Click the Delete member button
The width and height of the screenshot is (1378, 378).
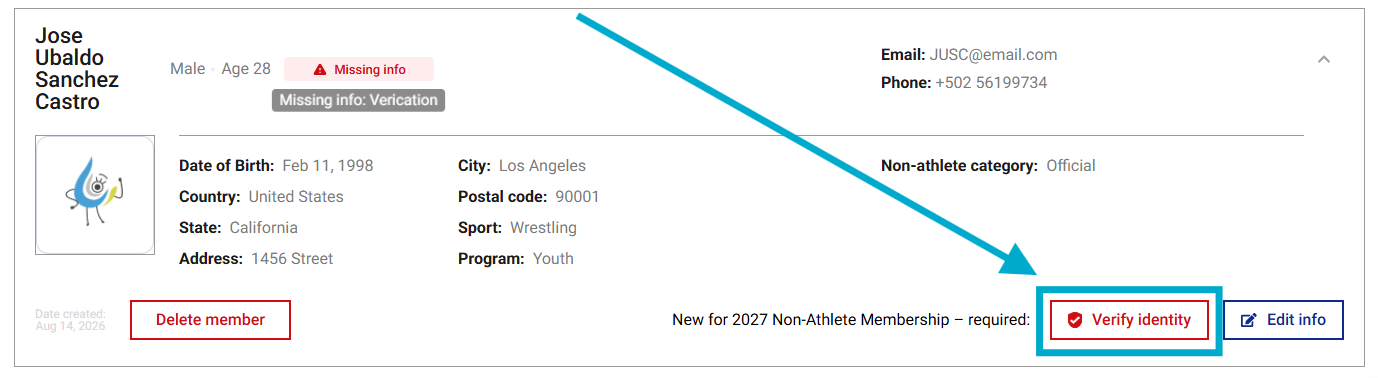pos(210,320)
